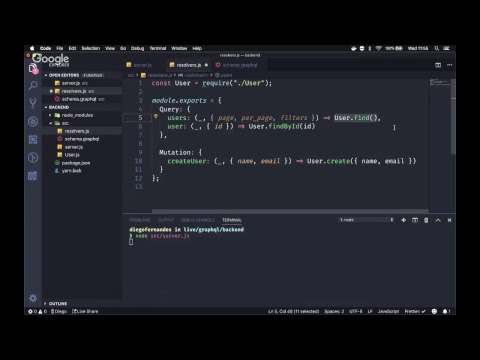480x360 pixels.
Task: Split the terminal pane
Action: tap(415, 220)
